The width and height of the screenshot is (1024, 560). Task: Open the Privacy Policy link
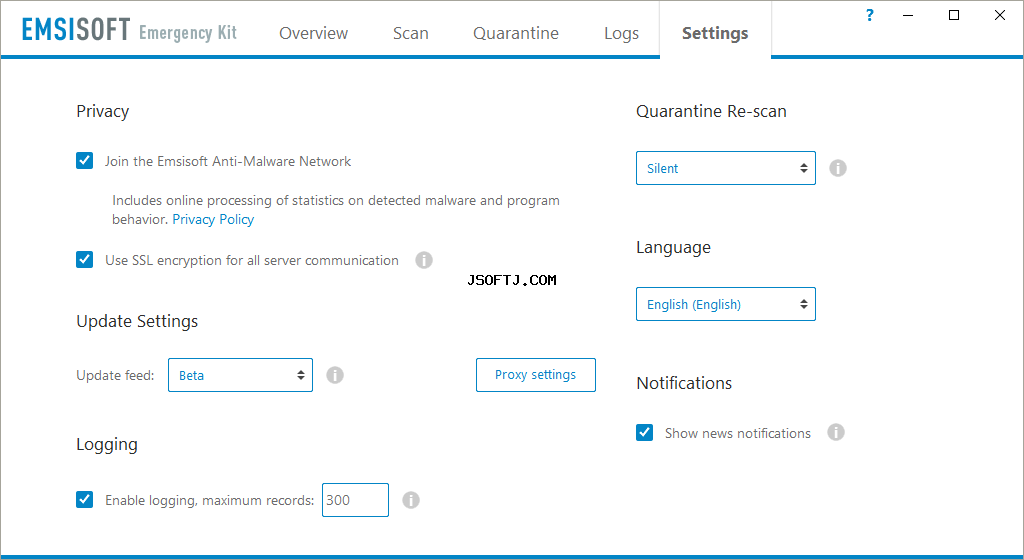coord(213,219)
